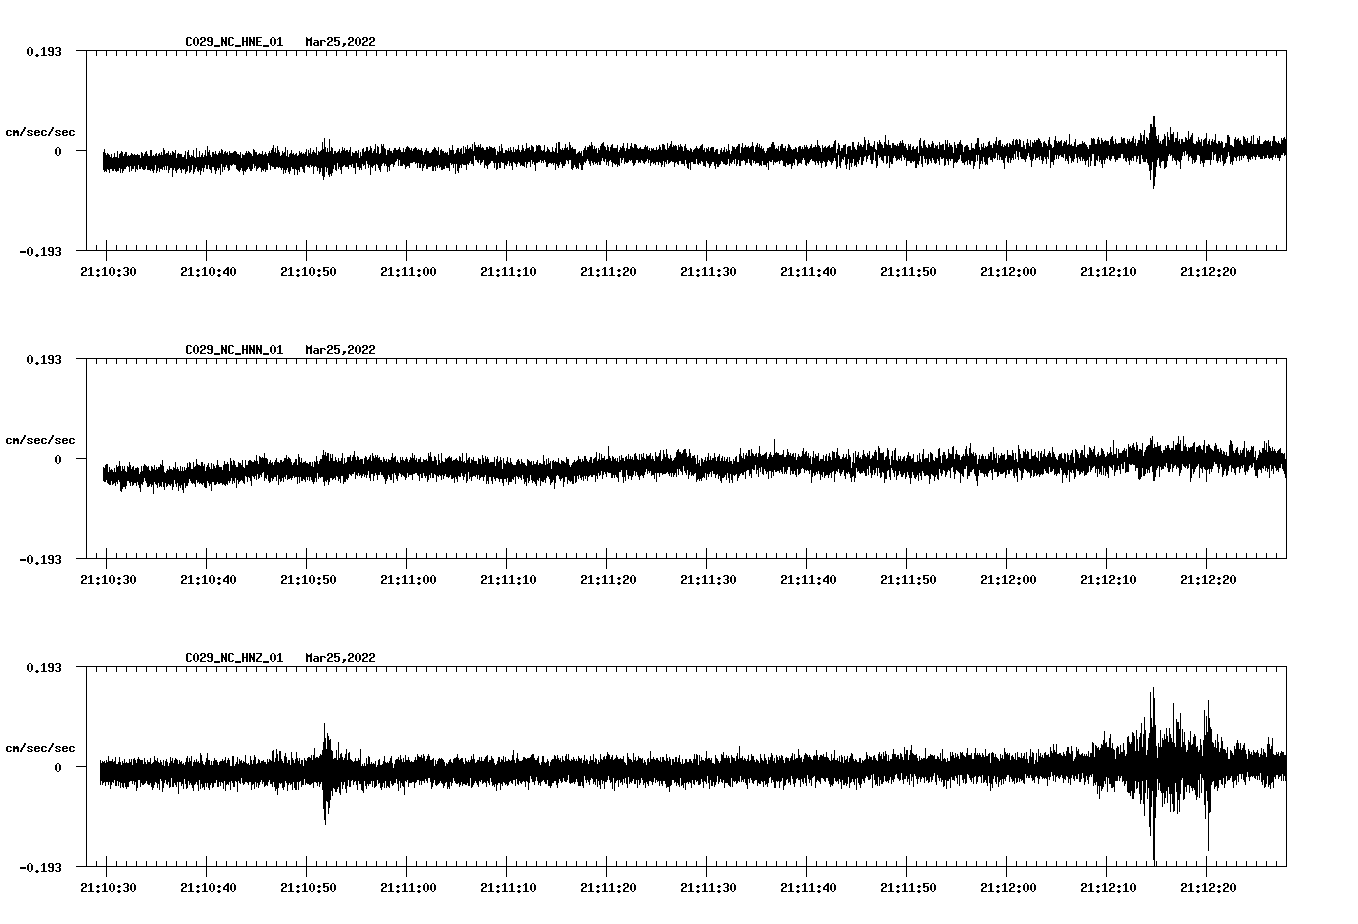Click the 21:11:20 time label on the HNZ plot
Image resolution: width=1358 pixels, height=924 pixels.
tap(608, 888)
